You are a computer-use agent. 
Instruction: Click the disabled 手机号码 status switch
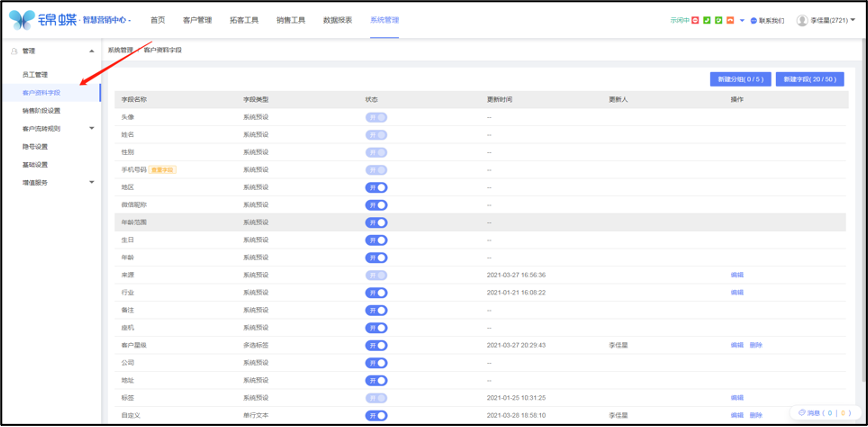pyautogui.click(x=376, y=170)
